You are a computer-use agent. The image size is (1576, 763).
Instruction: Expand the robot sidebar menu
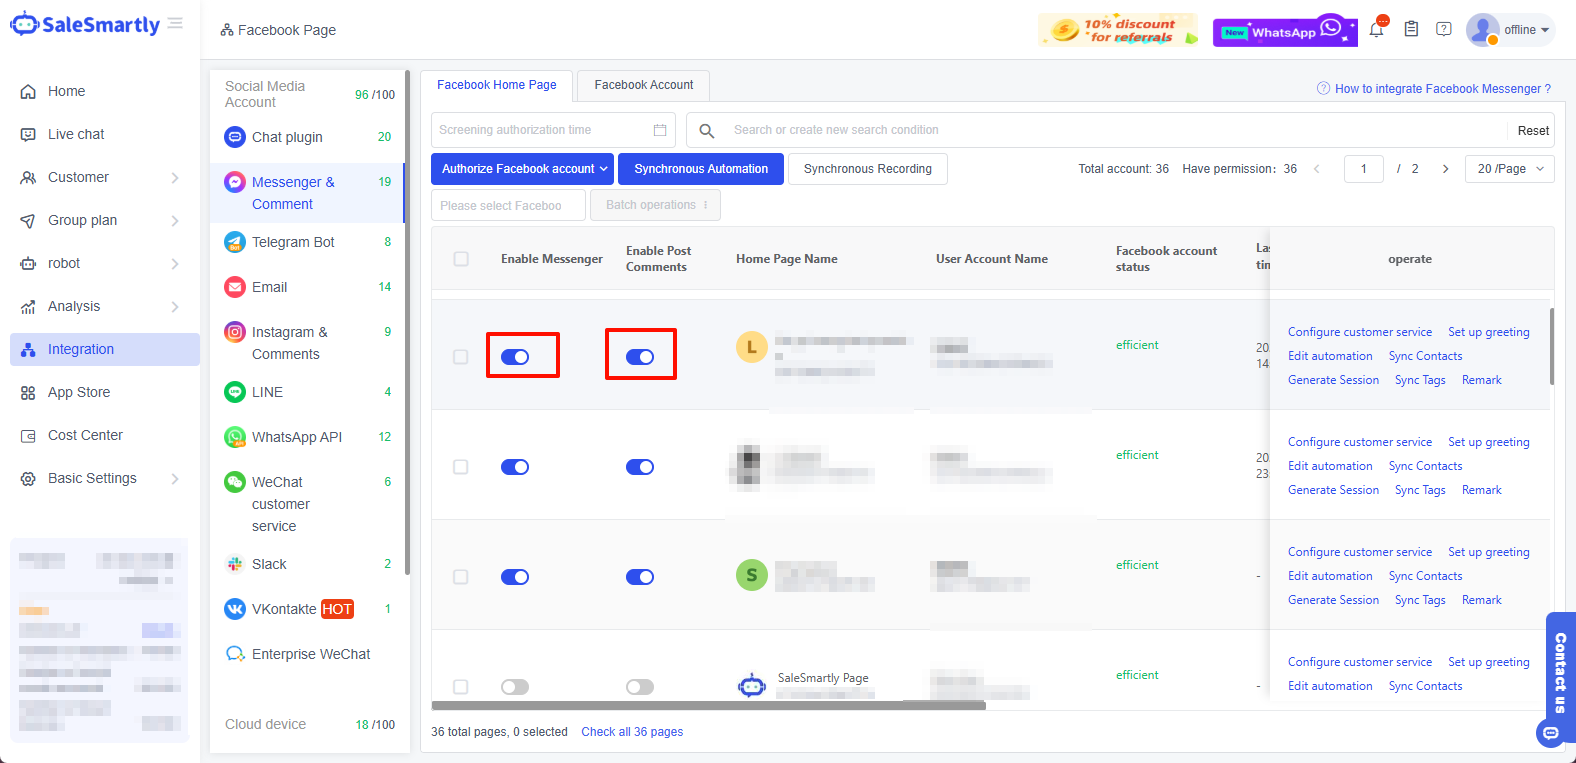175,263
